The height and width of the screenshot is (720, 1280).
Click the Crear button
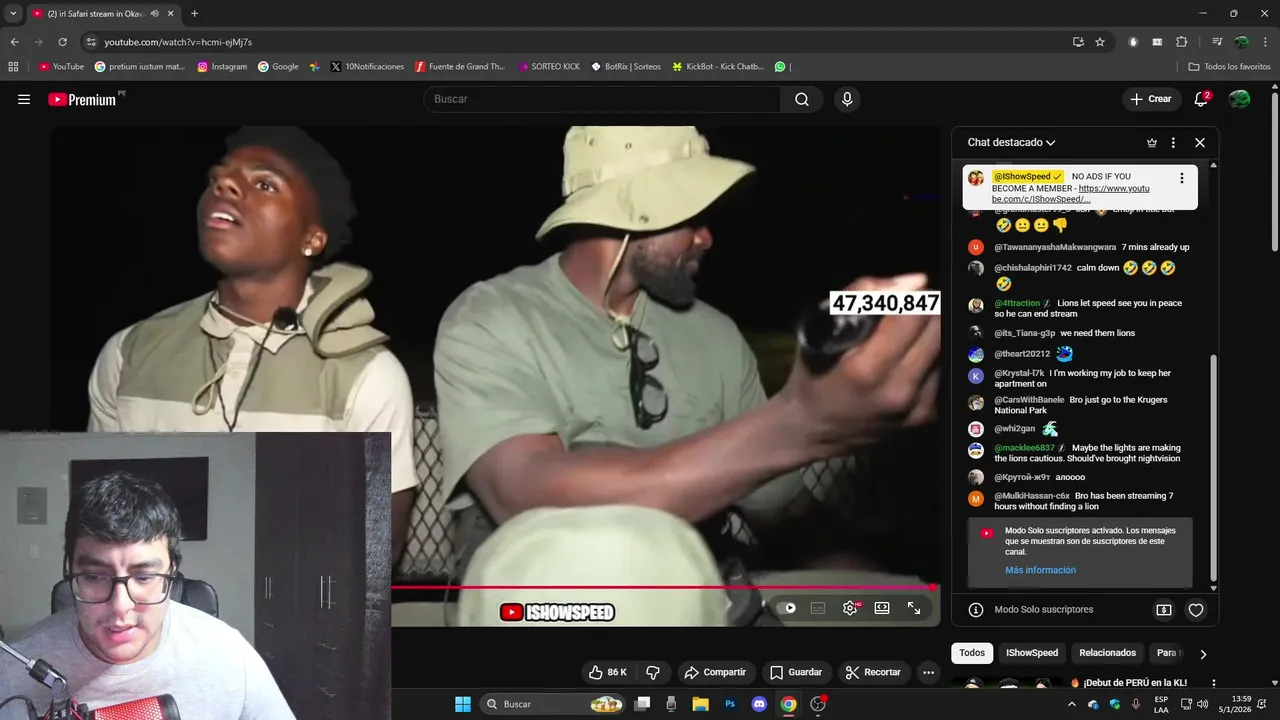point(1151,99)
